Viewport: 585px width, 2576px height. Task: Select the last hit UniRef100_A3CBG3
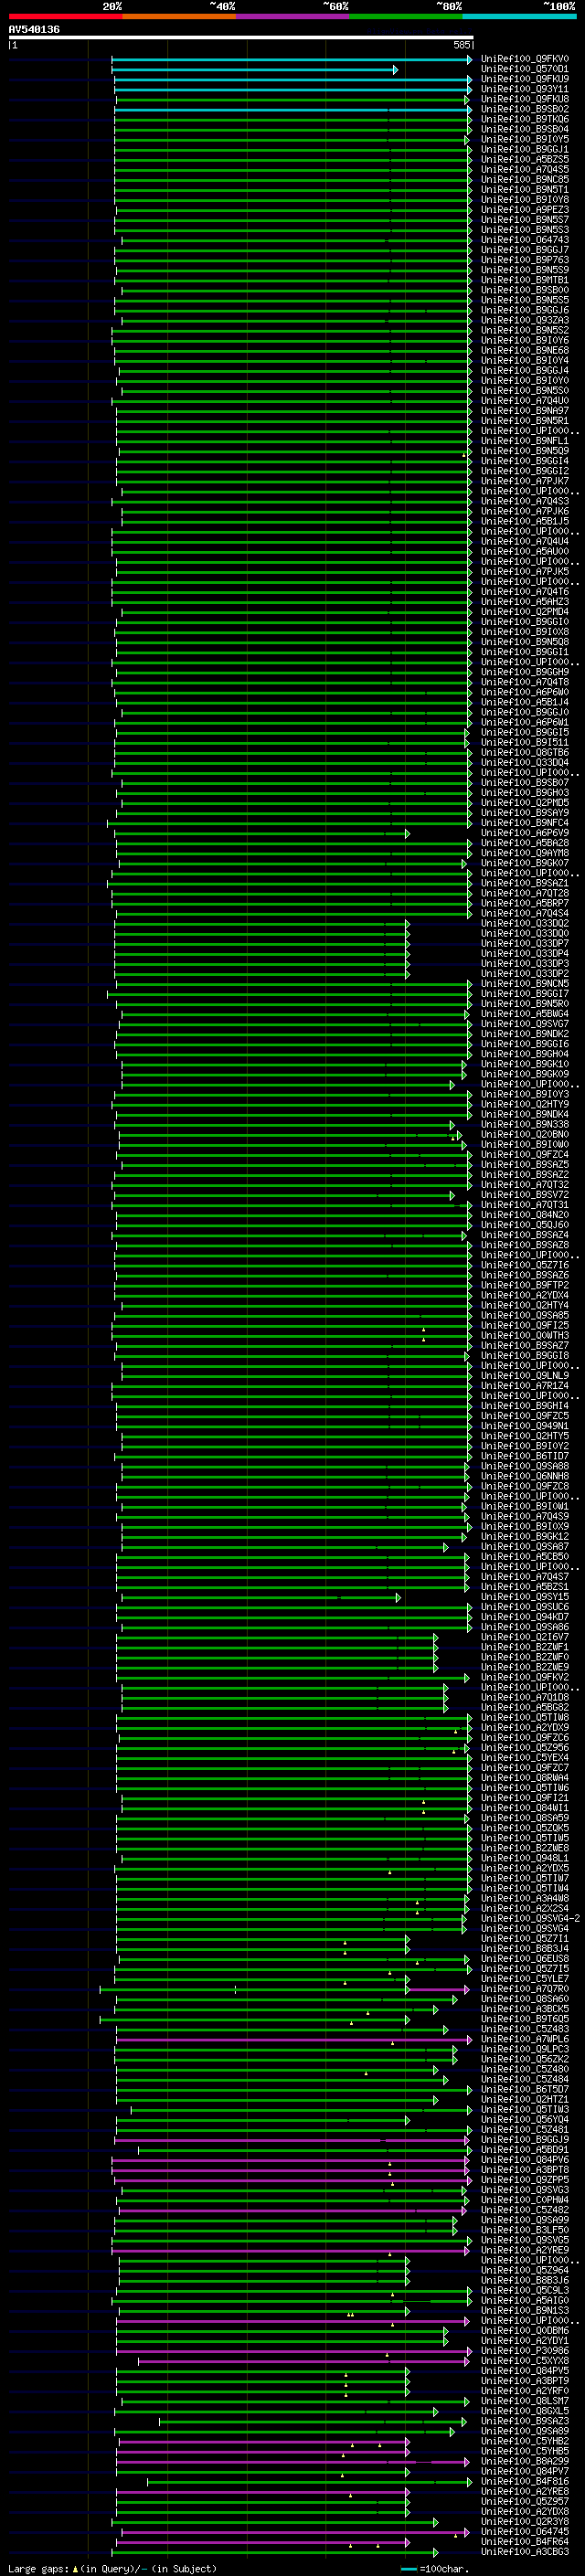pyautogui.click(x=525, y=2552)
